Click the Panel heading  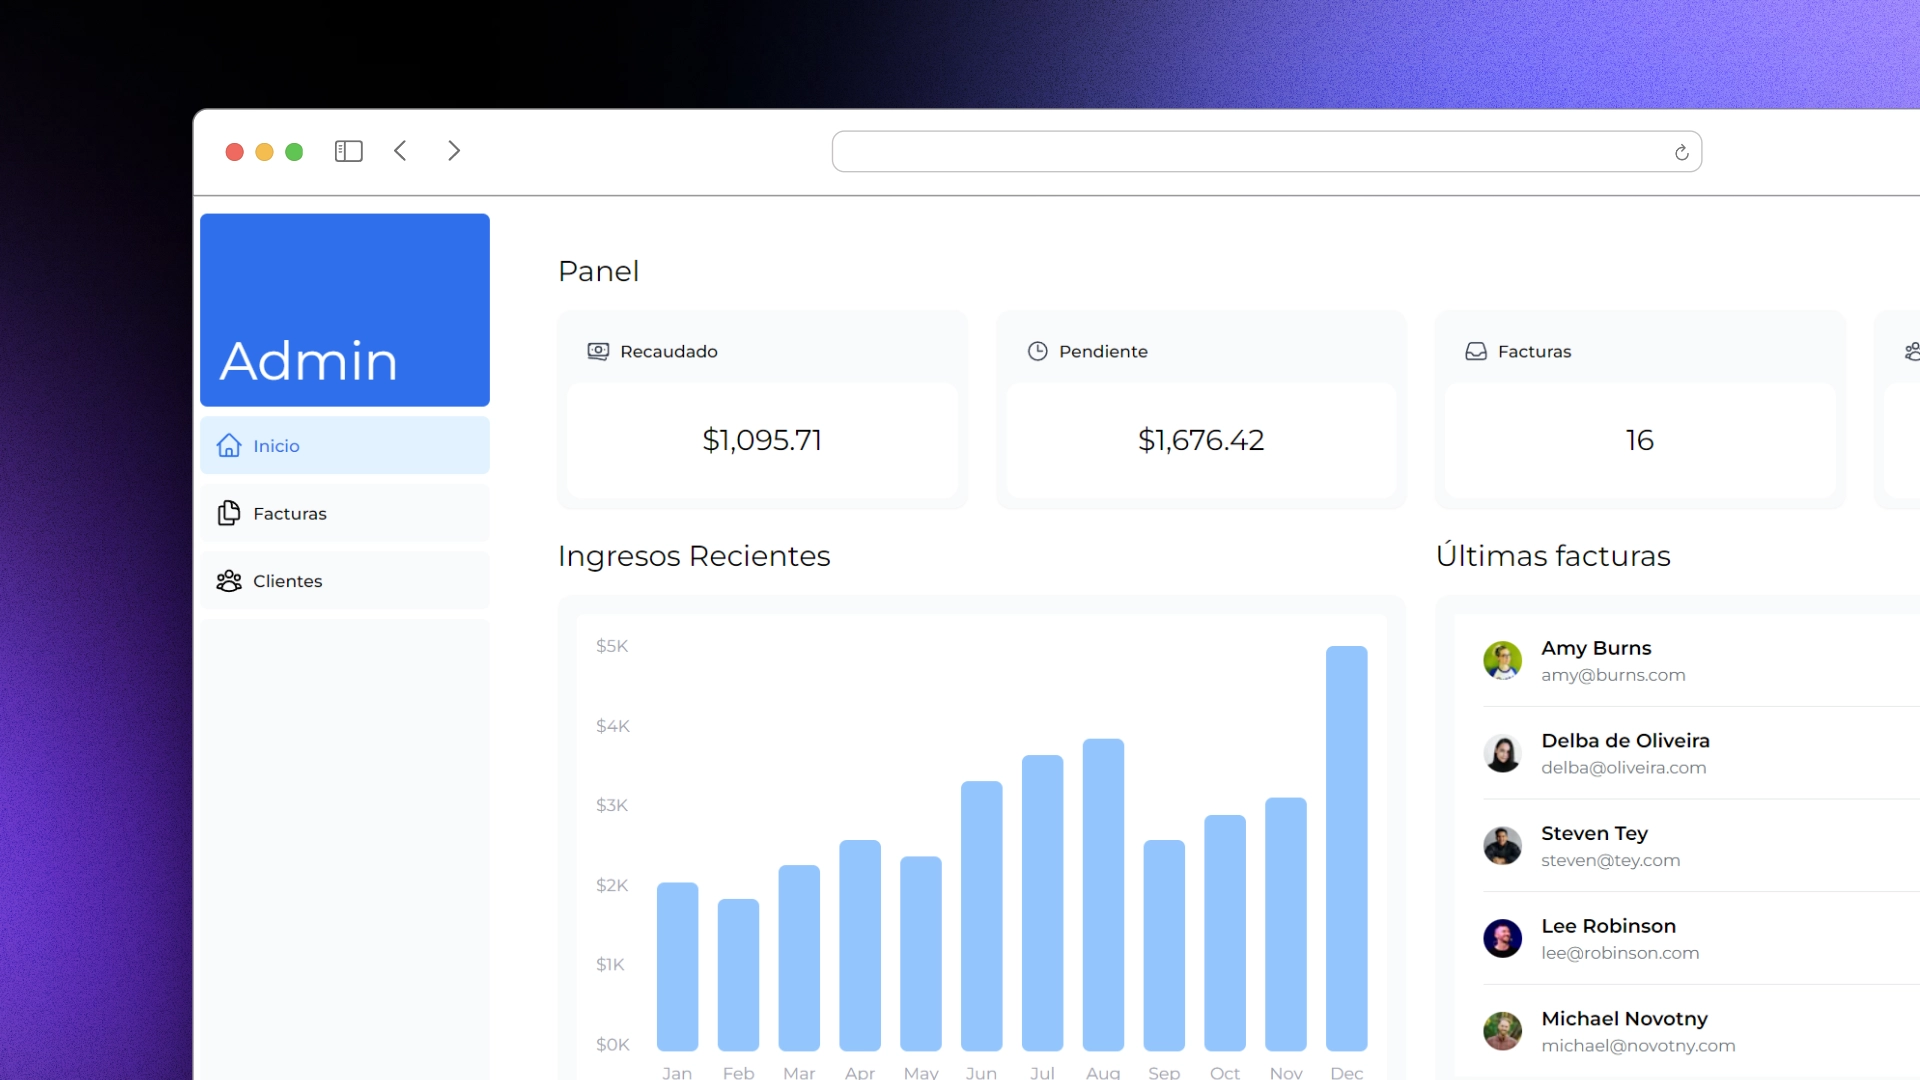(598, 271)
